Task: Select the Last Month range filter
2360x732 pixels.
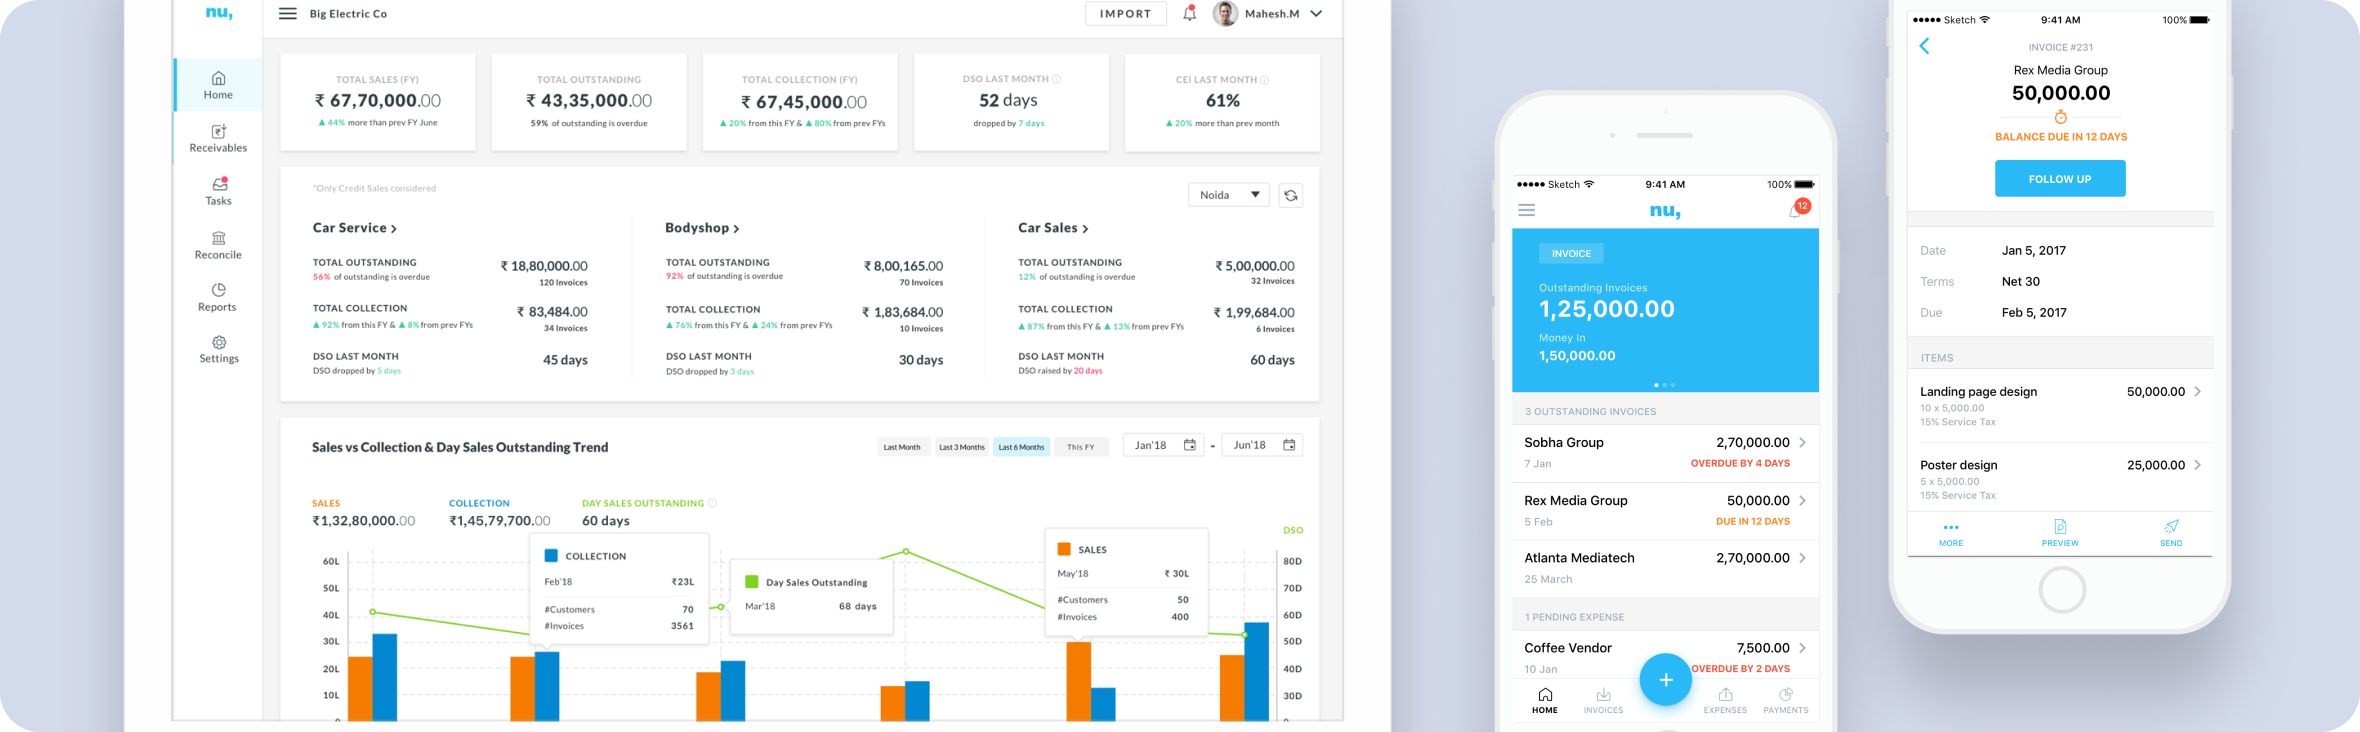Action: pos(902,447)
